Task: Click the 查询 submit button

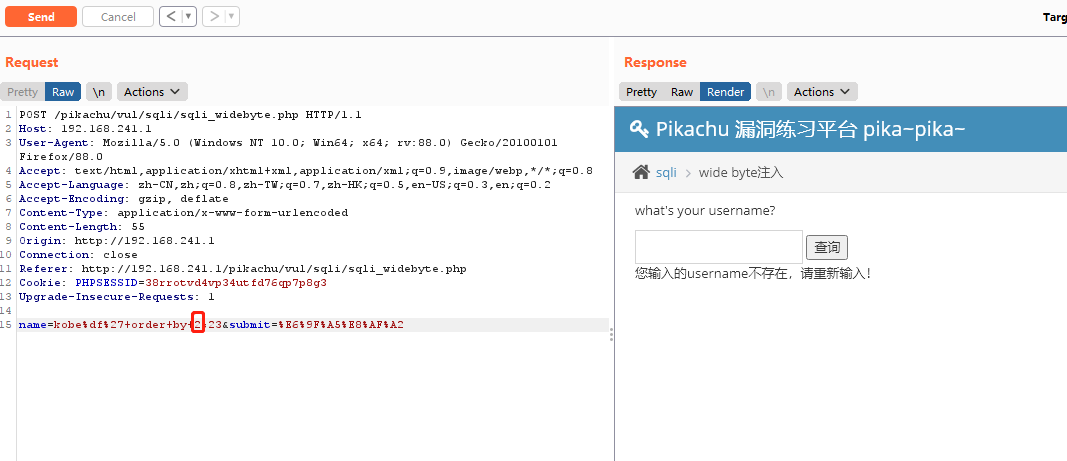Action: coord(827,248)
